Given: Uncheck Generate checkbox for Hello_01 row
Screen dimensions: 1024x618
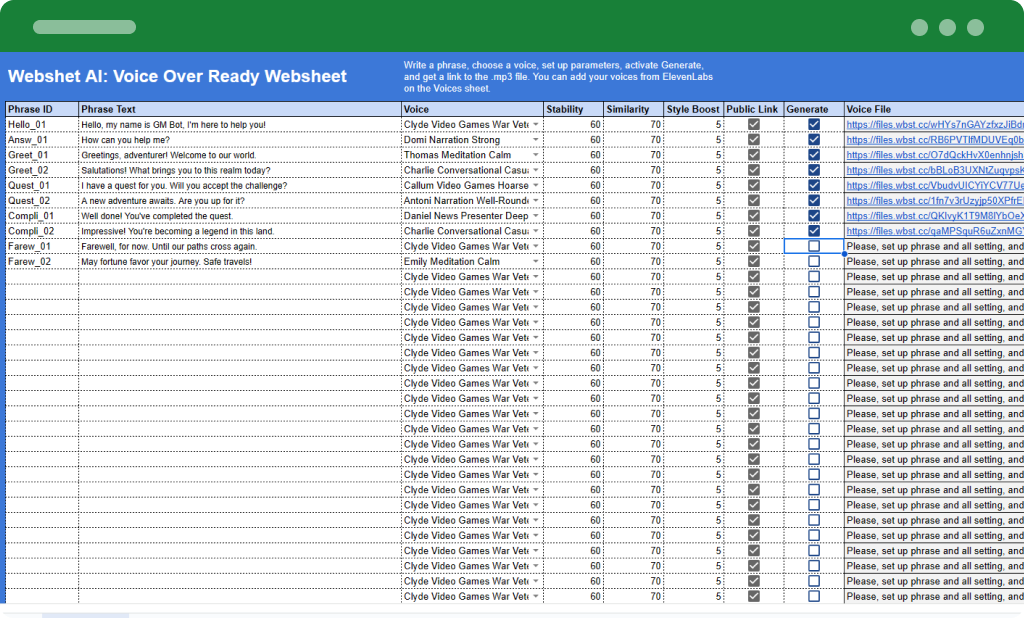Looking at the screenshot, I should [814, 124].
